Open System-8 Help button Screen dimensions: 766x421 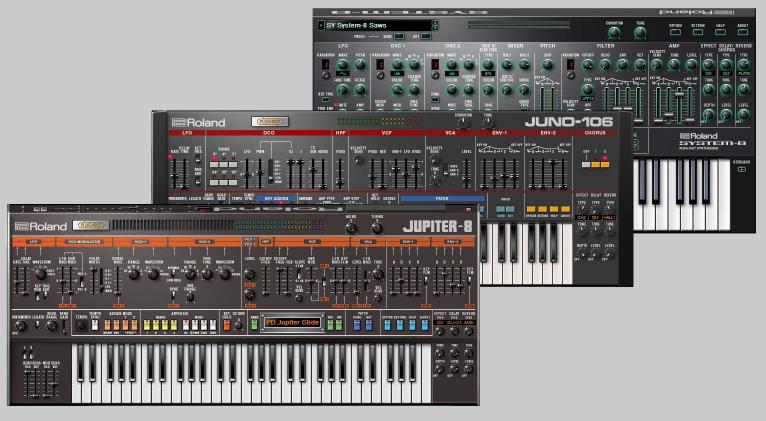click(x=721, y=32)
